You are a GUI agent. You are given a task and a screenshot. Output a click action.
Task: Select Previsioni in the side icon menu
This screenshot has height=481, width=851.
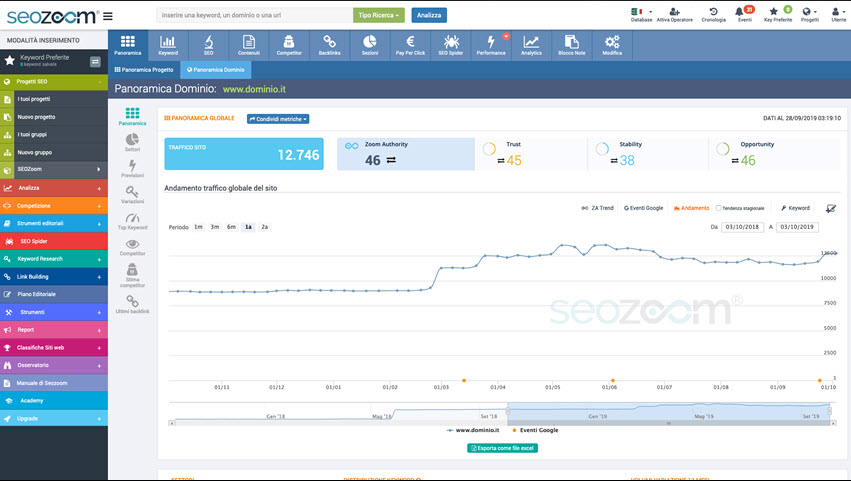tap(132, 168)
